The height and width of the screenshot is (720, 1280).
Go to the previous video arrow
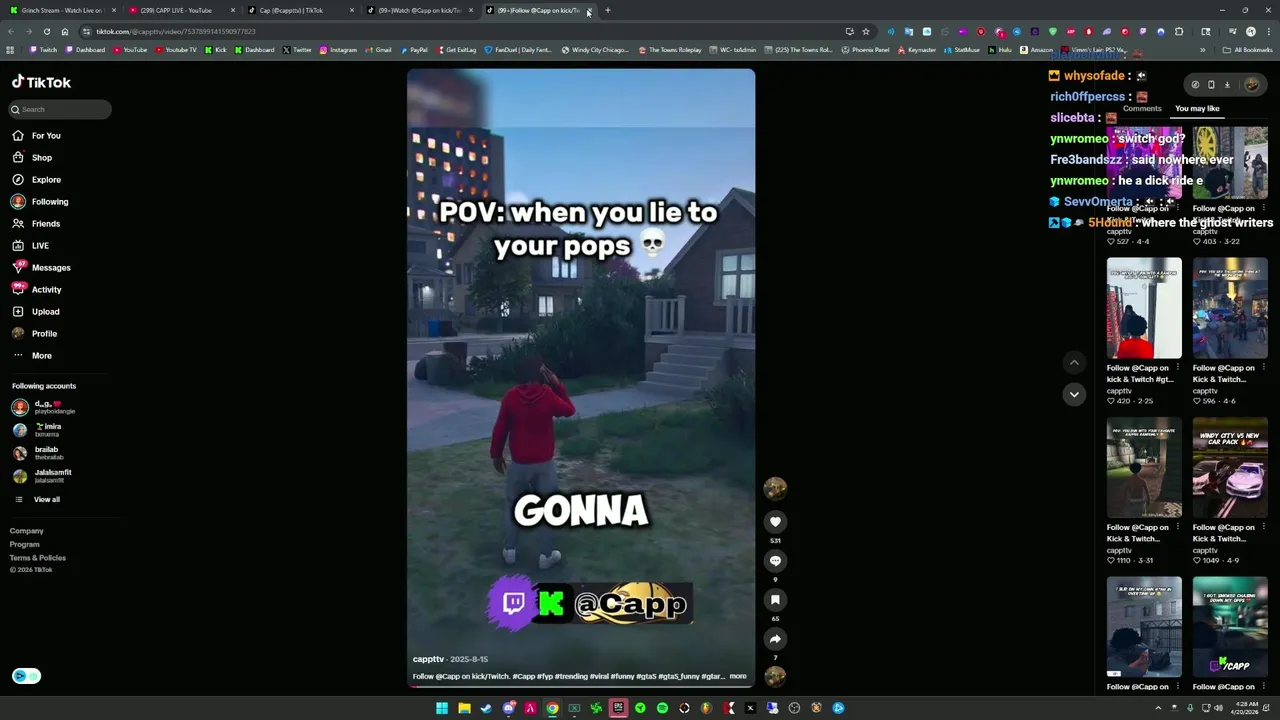tap(1074, 362)
